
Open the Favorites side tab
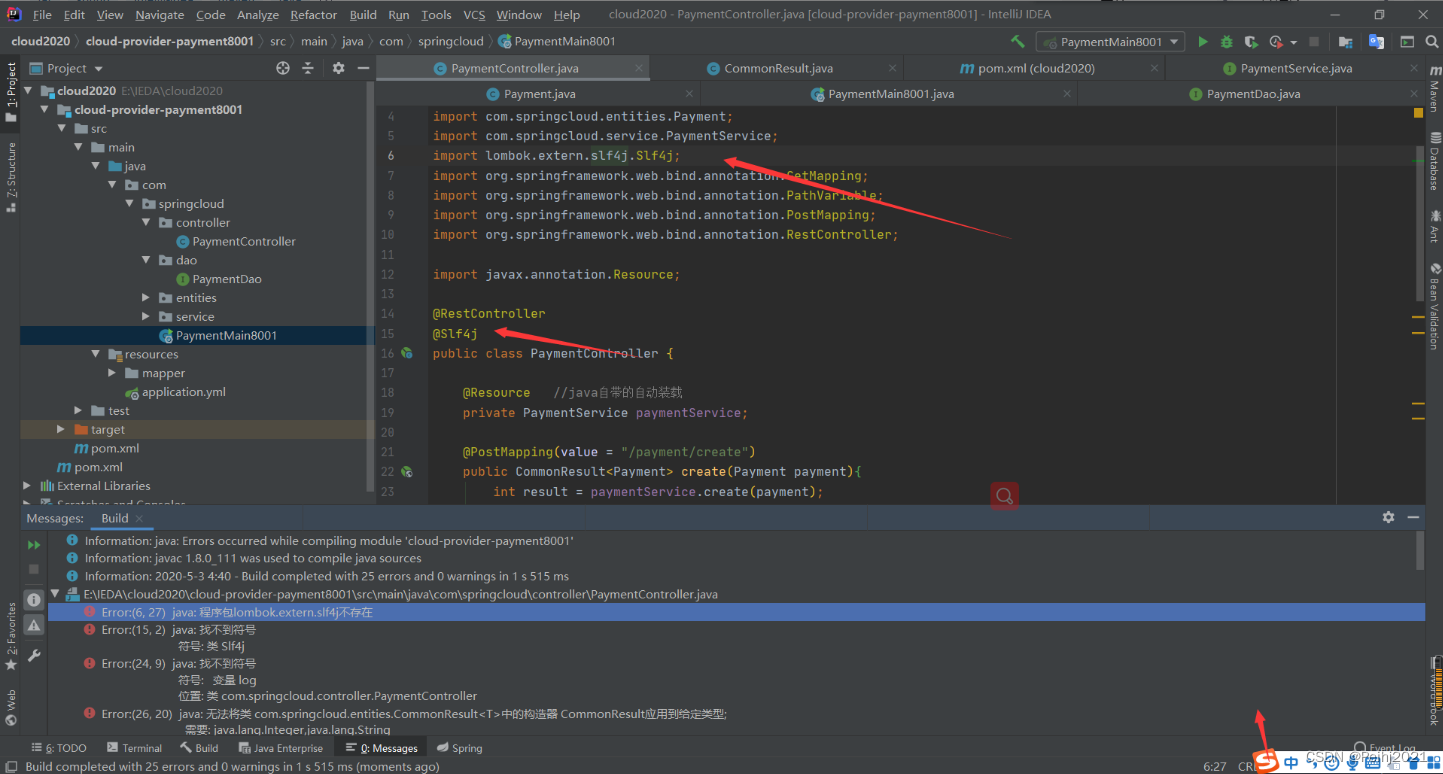click(11, 637)
